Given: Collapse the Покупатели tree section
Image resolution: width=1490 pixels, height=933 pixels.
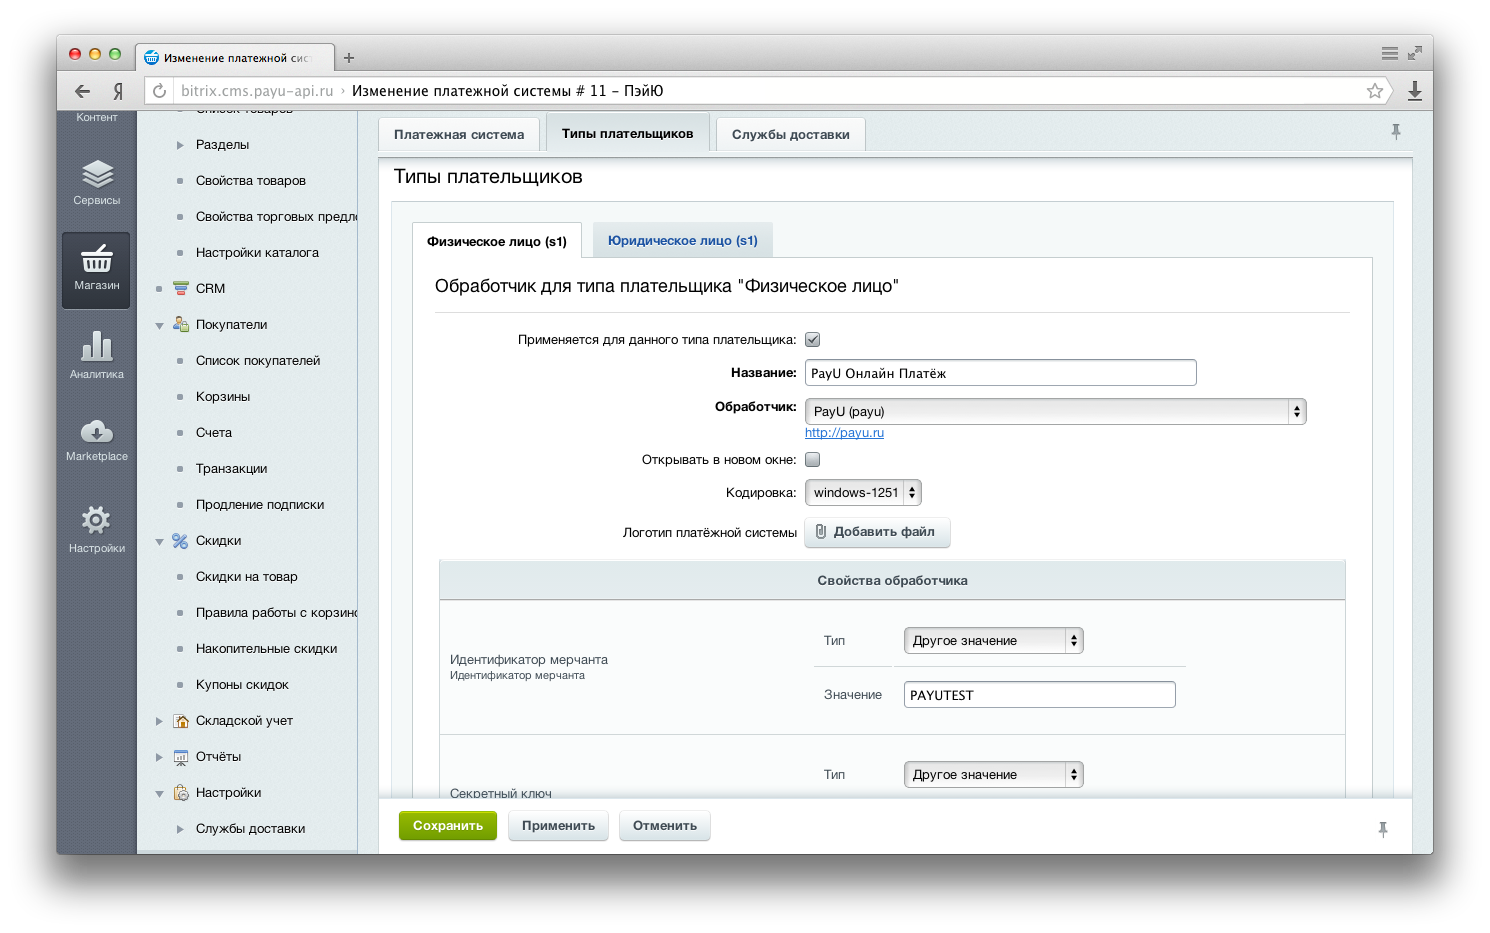Looking at the screenshot, I should click(160, 325).
